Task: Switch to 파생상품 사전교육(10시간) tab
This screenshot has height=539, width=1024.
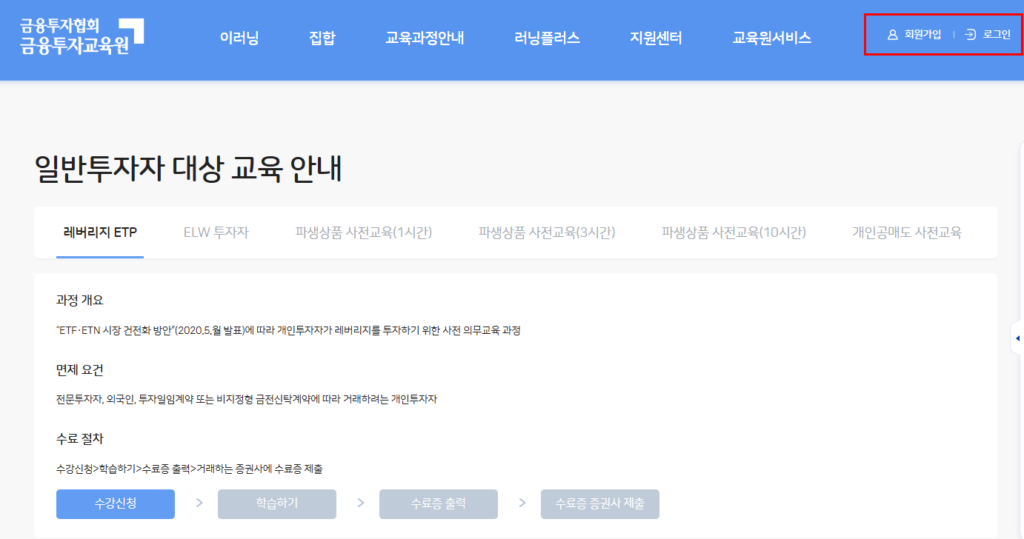Action: [733, 232]
